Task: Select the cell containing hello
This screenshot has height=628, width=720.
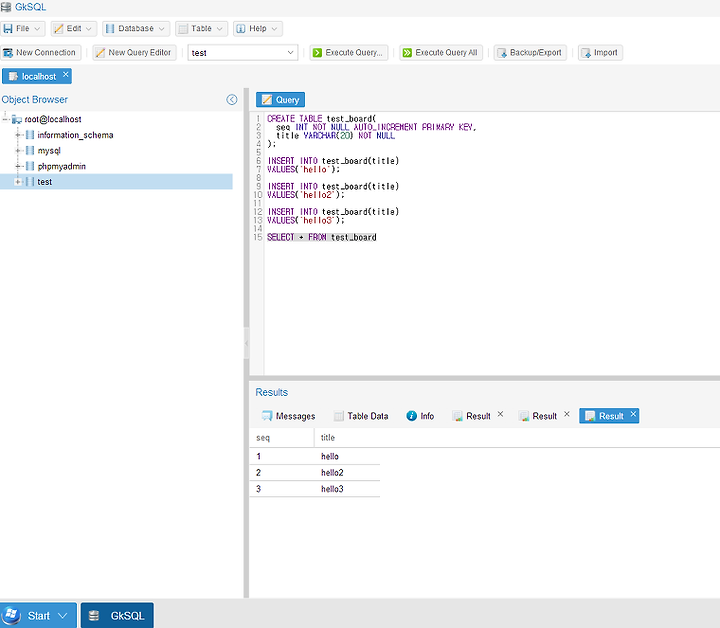Action: click(x=347, y=456)
